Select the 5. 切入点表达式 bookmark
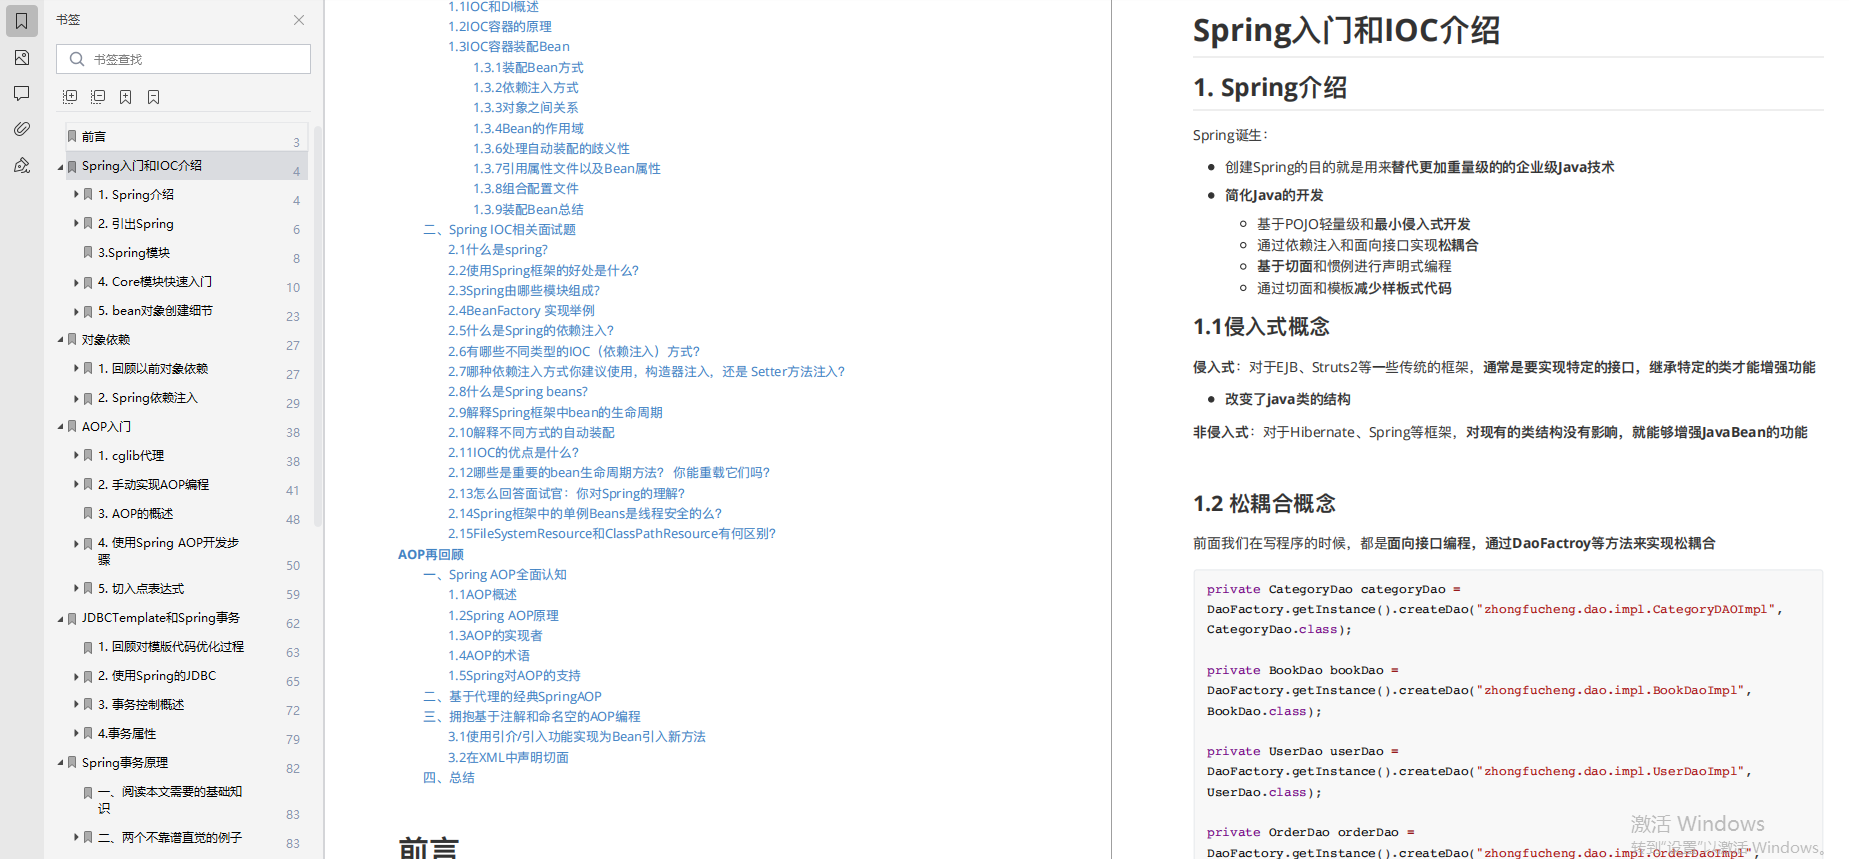 coord(140,589)
